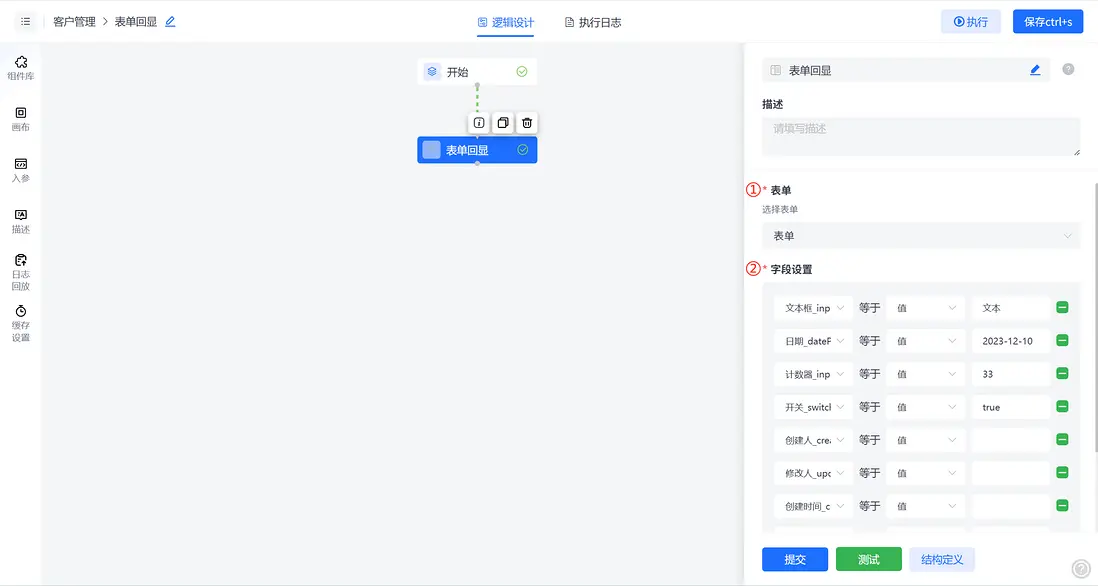Viewport: 1098px width, 586px height.
Task: Click the check badge on the 表单回显 node
Action: 522,149
